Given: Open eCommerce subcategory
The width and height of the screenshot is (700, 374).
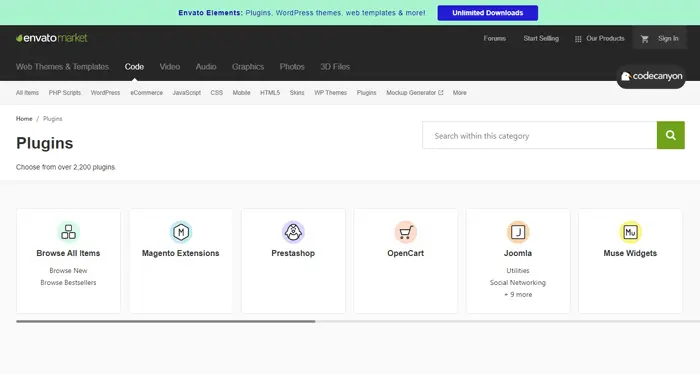Looking at the screenshot, I should coord(146,93).
